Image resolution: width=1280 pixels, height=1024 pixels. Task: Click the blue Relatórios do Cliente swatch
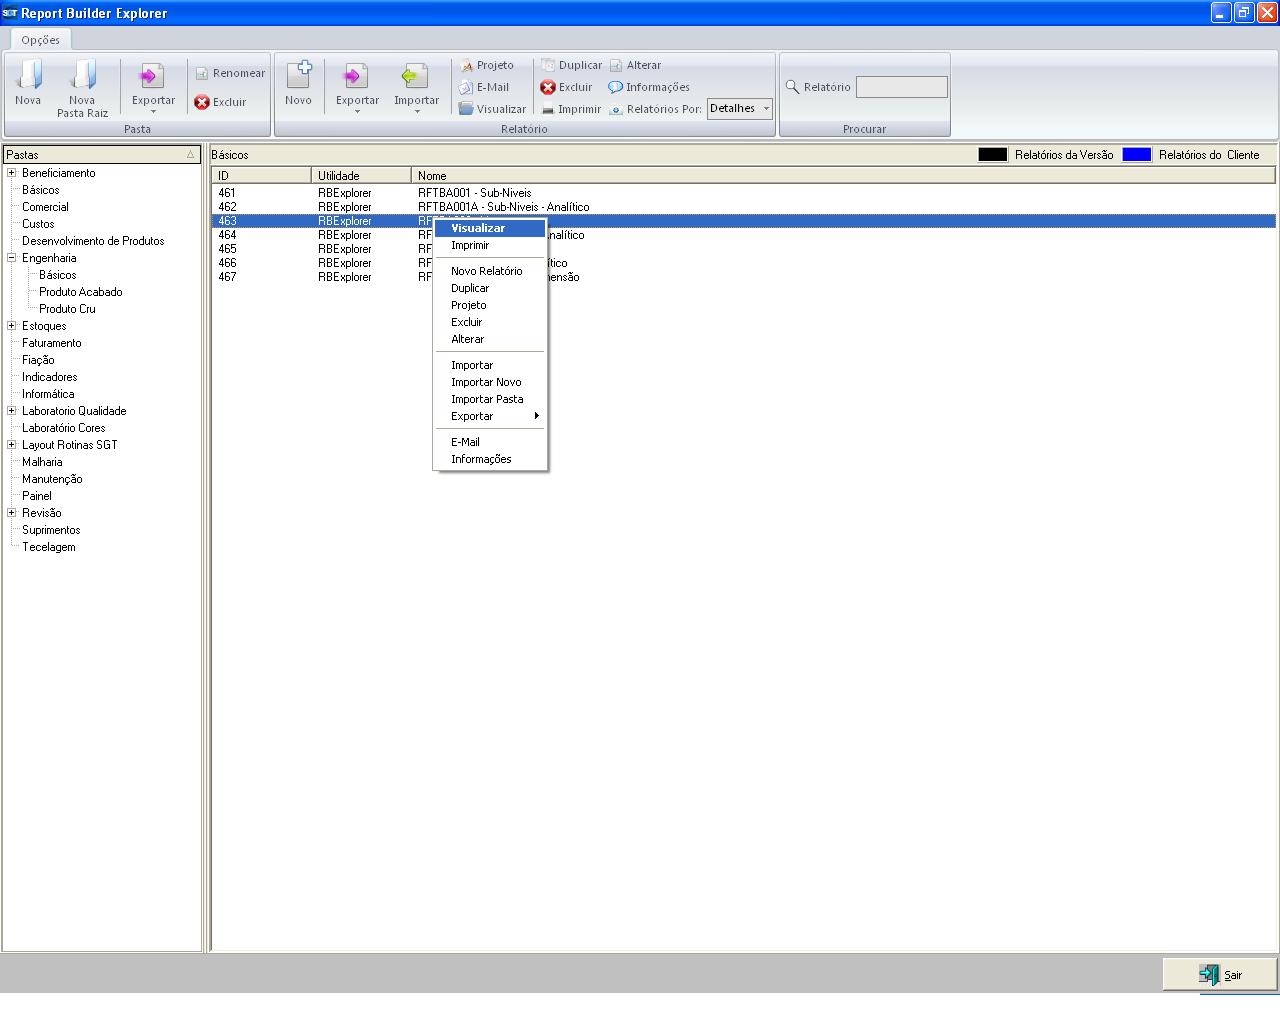[x=1136, y=155]
